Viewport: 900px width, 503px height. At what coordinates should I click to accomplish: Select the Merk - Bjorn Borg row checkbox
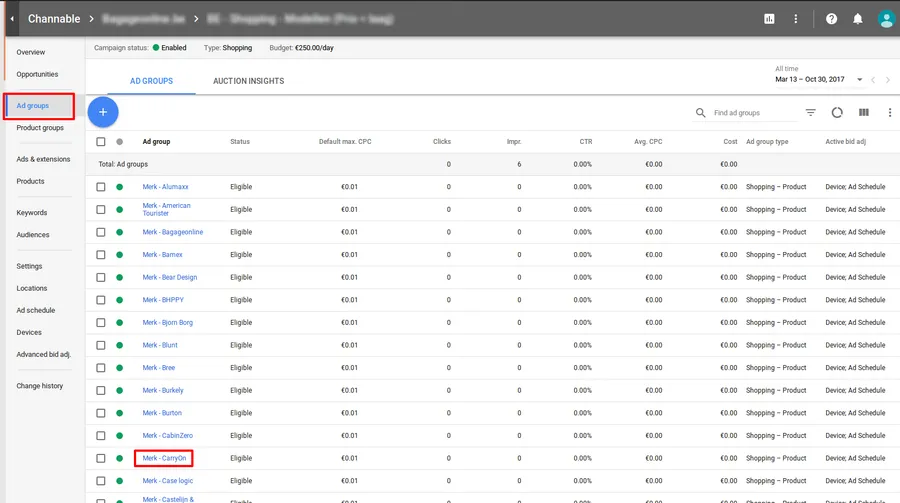pyautogui.click(x=101, y=322)
